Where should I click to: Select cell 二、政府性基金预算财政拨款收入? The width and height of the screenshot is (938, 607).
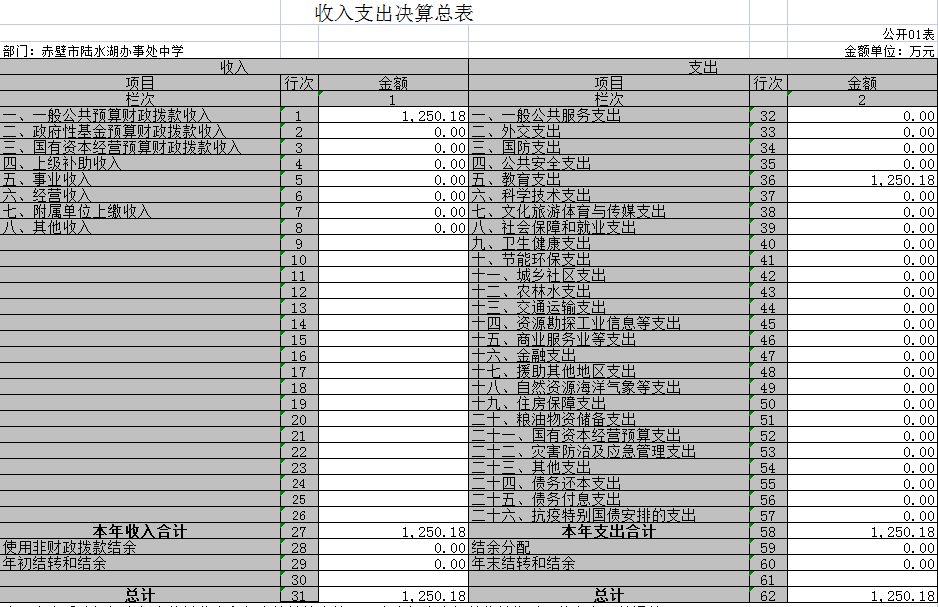[140, 132]
